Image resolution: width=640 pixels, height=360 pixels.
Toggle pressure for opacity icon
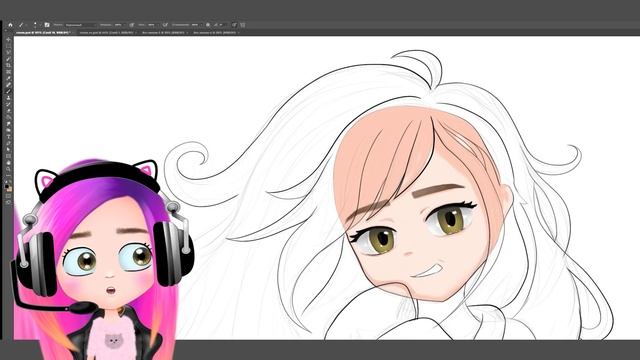click(131, 25)
